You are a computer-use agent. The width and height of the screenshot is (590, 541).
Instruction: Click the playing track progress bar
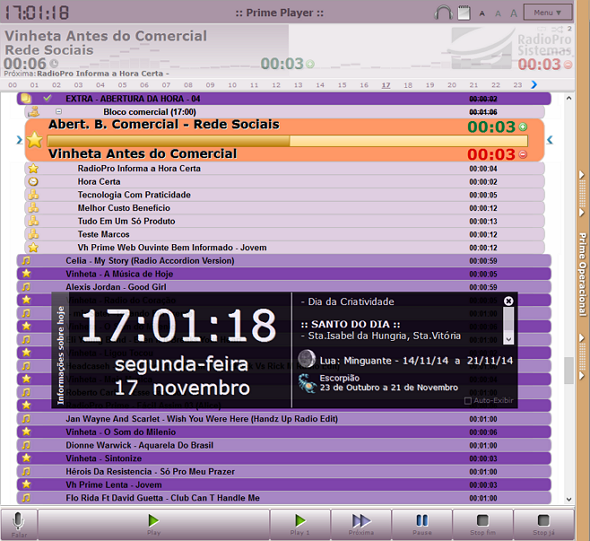click(x=287, y=141)
